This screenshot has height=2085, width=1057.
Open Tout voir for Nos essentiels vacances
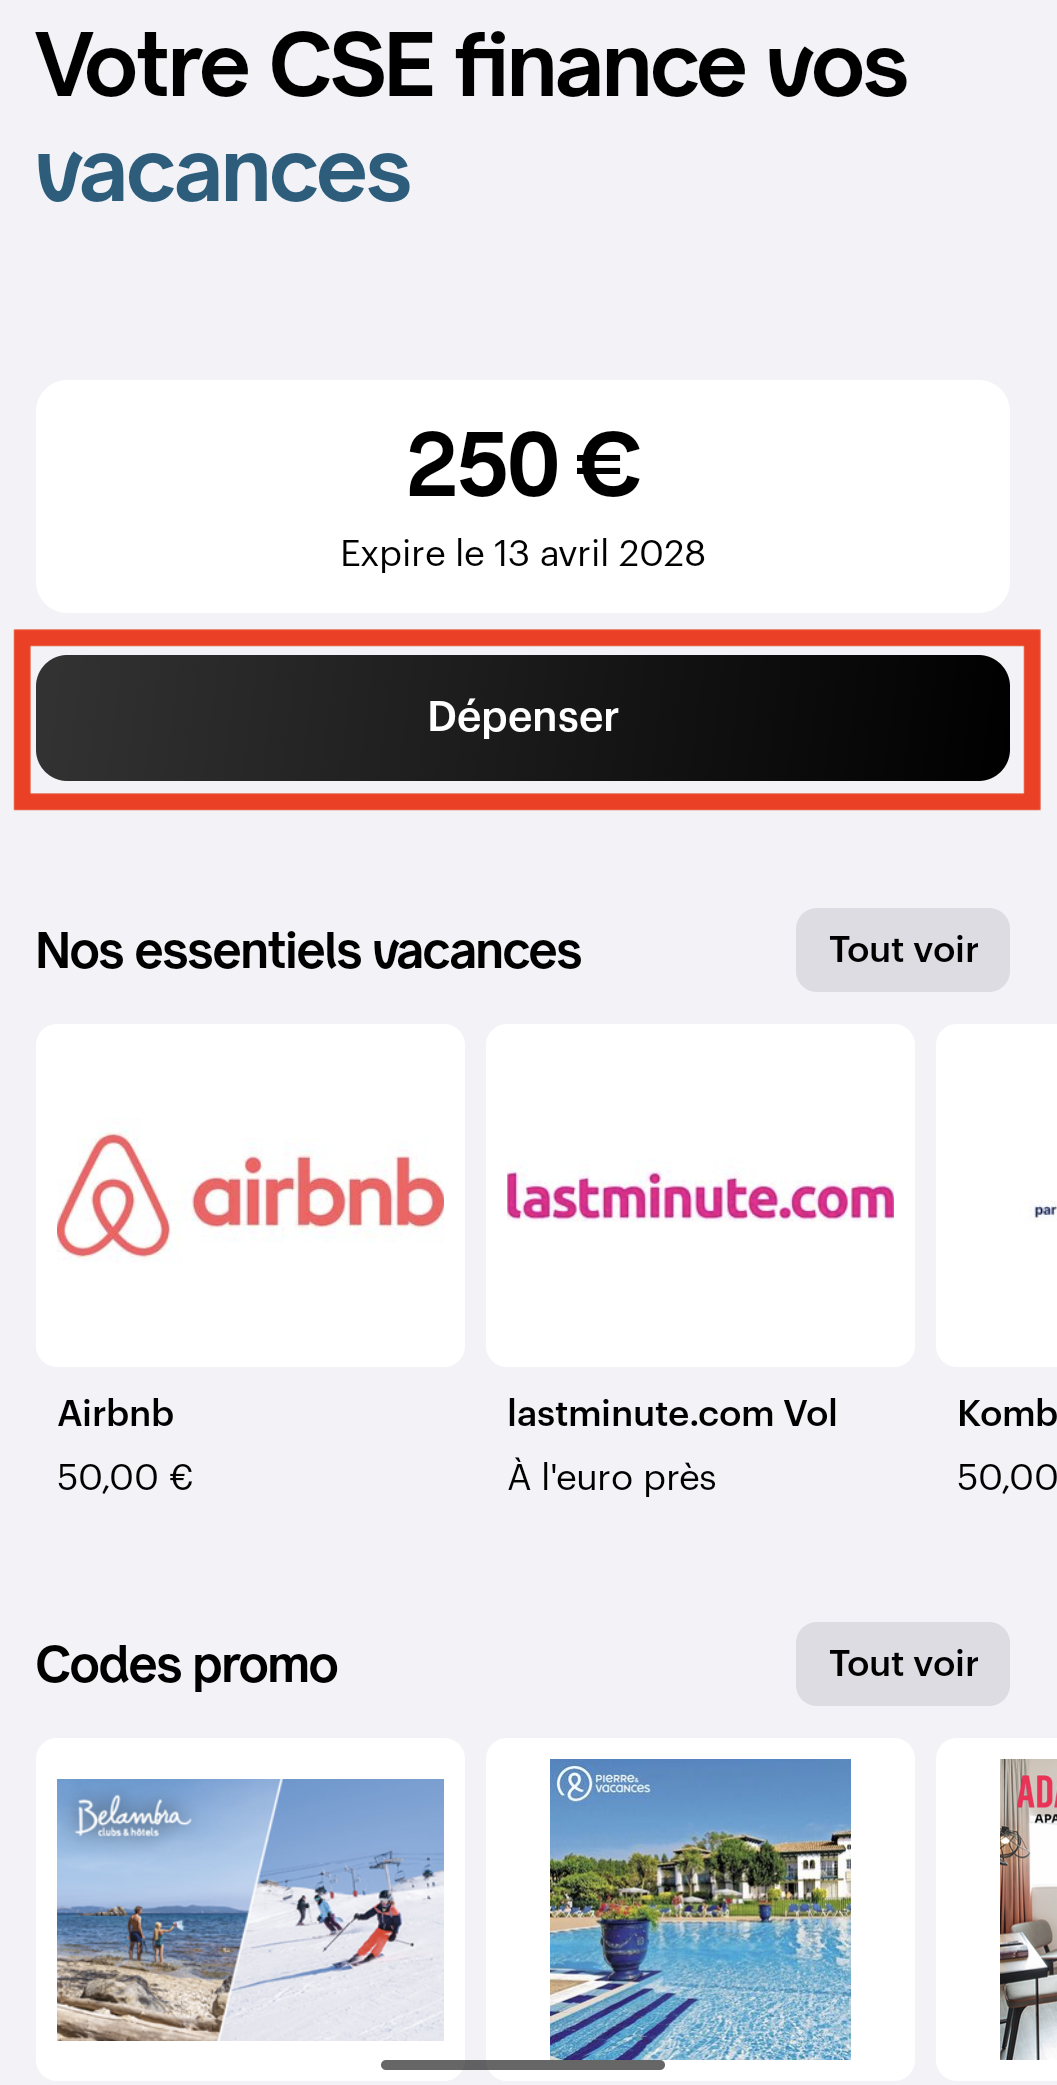point(902,950)
